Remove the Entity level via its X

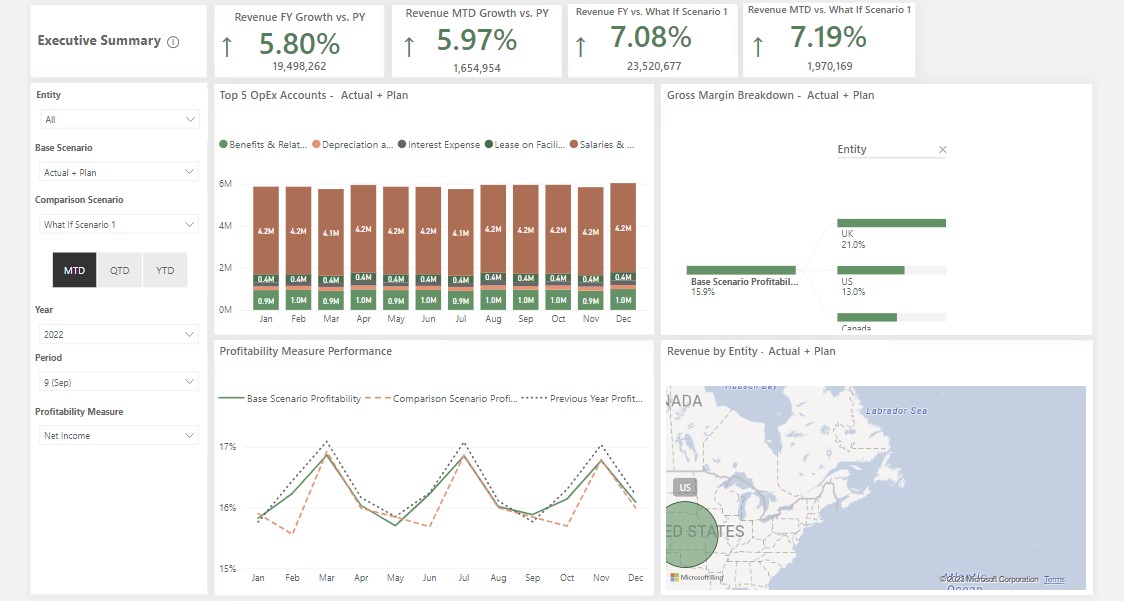942,148
